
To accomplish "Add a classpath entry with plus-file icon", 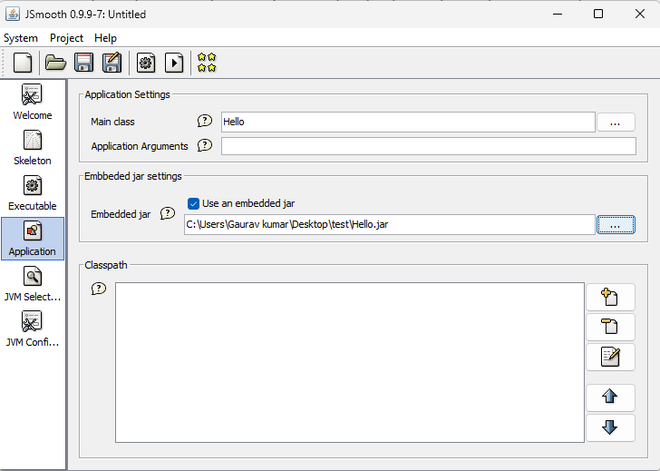I will click(x=610, y=297).
